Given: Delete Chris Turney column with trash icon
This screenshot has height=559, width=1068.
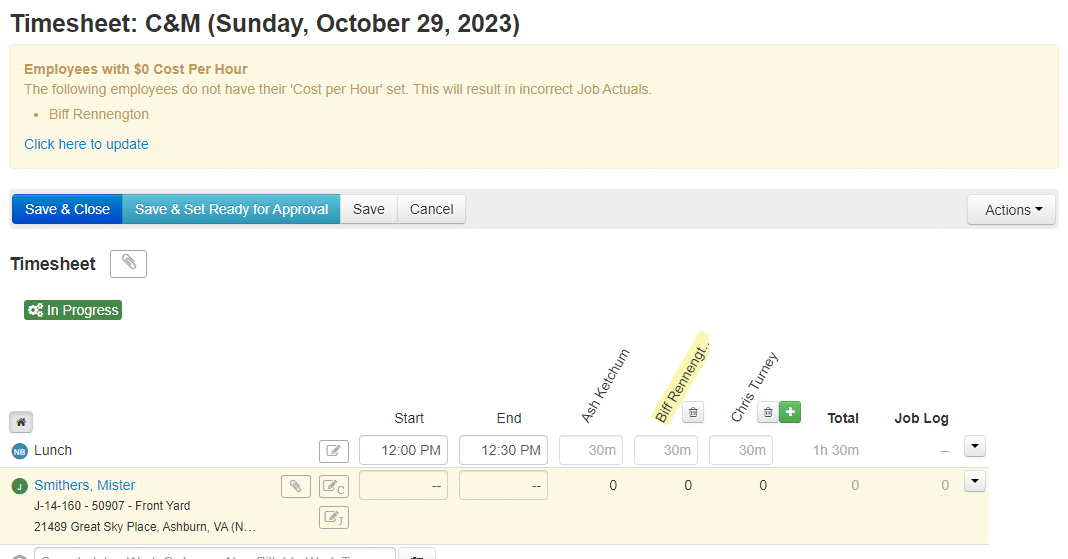Looking at the screenshot, I should coord(767,412).
